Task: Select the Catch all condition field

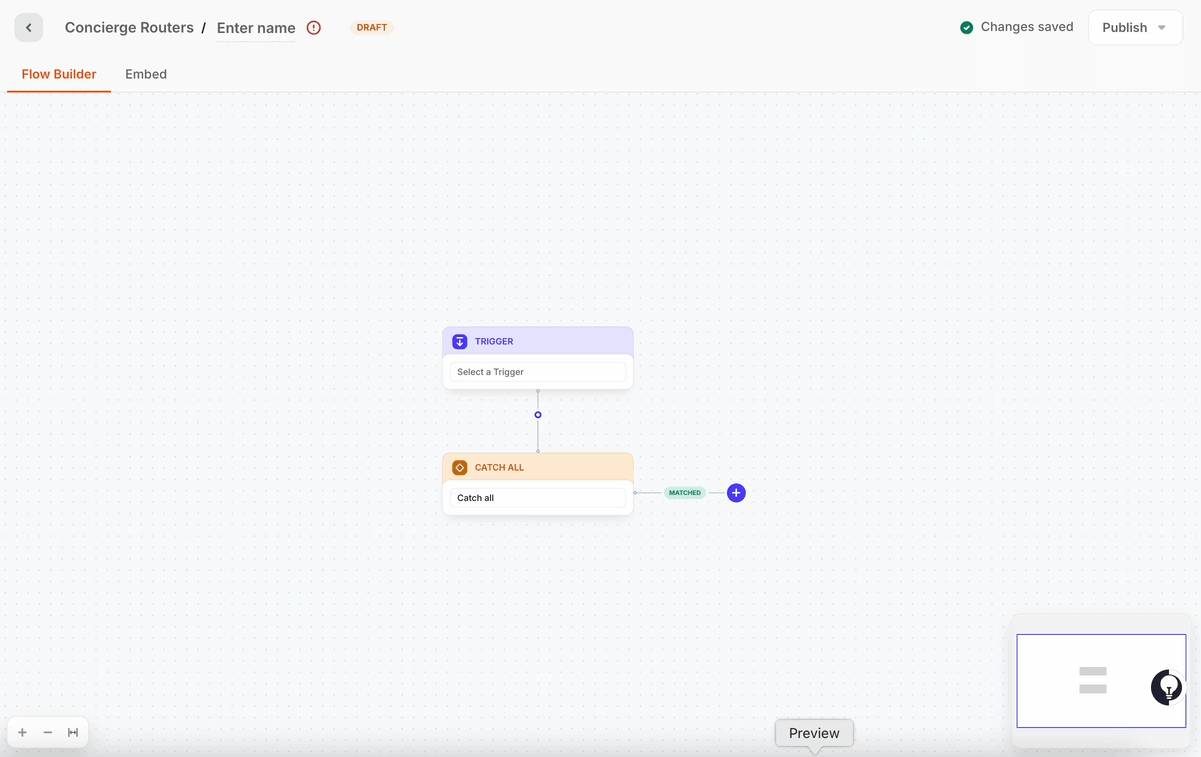Action: (538, 498)
